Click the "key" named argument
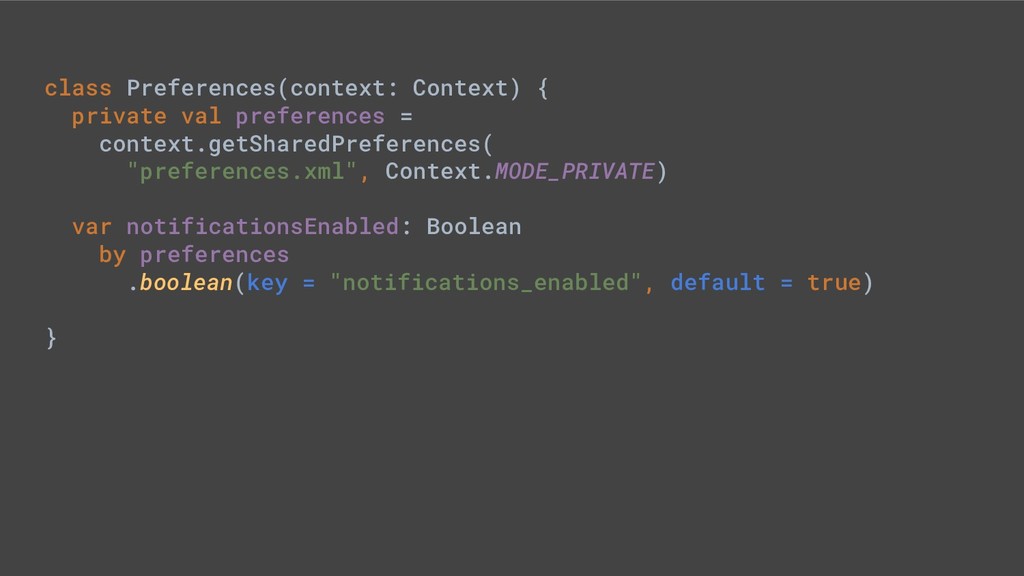The image size is (1024, 576). [x=267, y=283]
